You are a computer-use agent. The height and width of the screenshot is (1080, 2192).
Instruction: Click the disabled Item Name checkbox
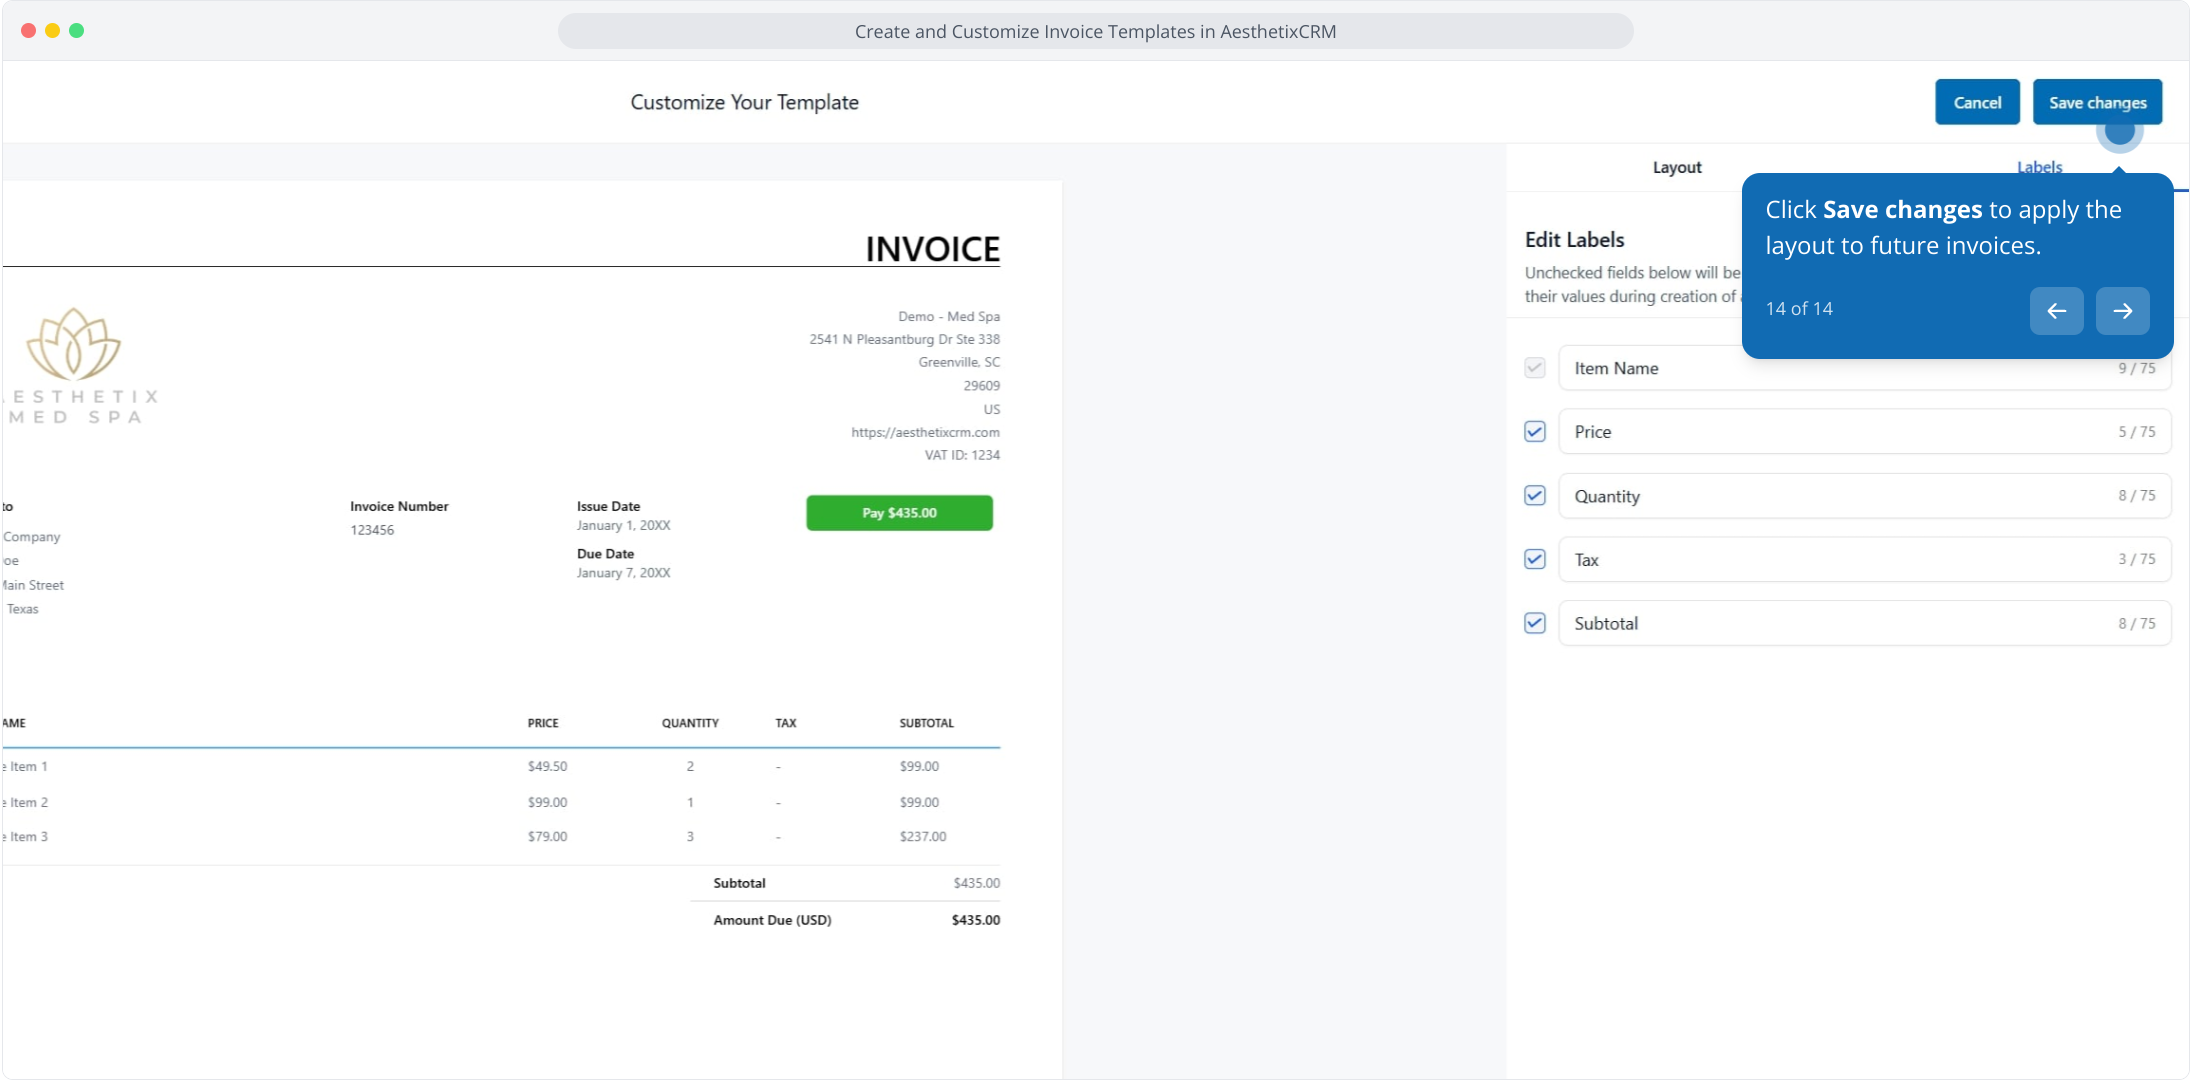[x=1535, y=368]
